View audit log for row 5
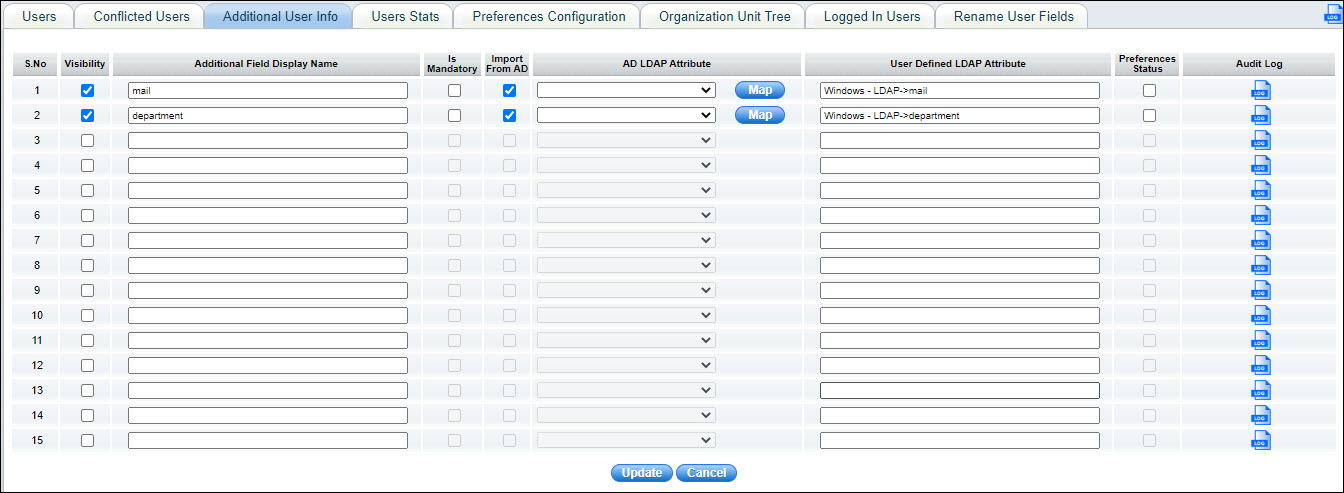Image resolution: width=1344 pixels, height=493 pixels. click(x=1260, y=190)
